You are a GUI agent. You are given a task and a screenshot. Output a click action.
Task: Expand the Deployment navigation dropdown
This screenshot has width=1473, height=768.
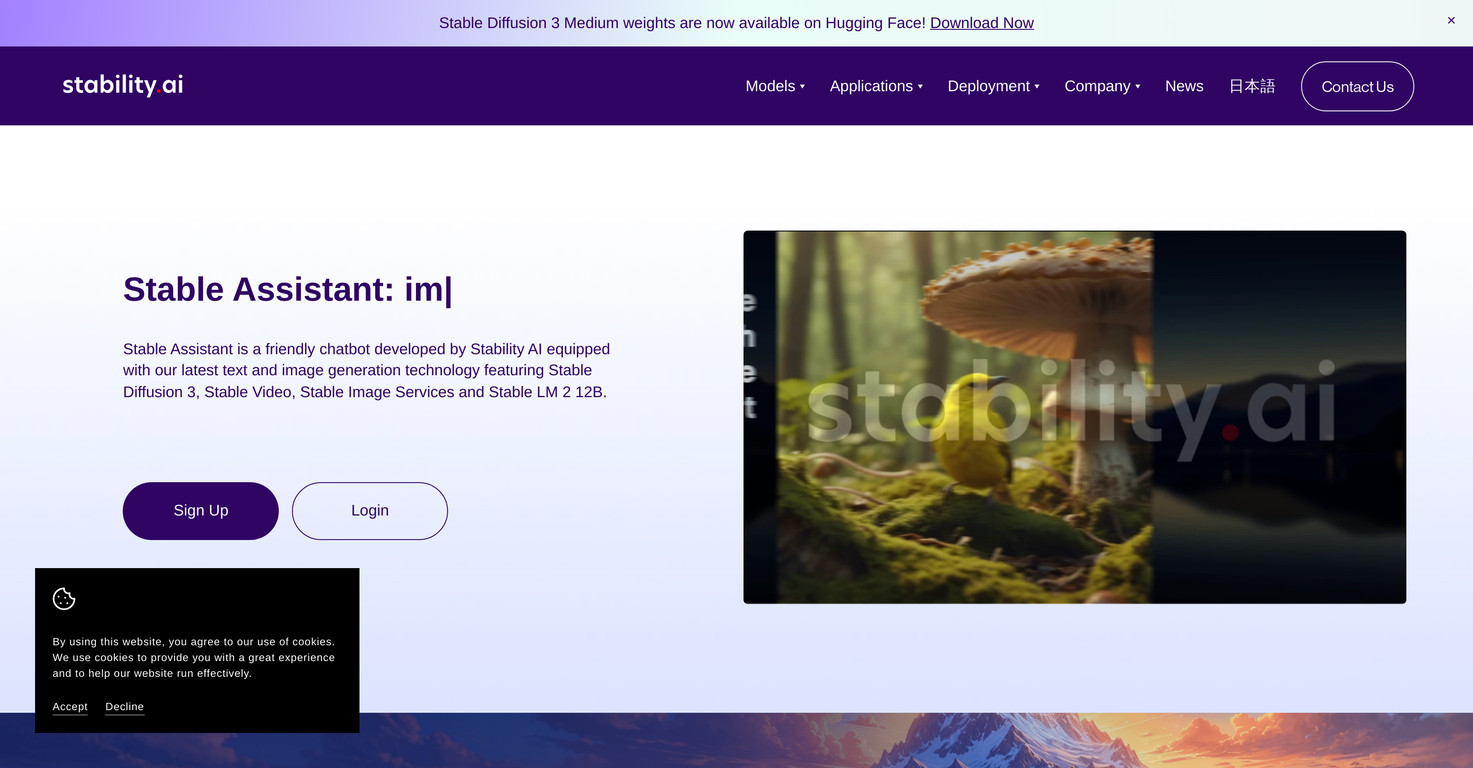pyautogui.click(x=993, y=86)
